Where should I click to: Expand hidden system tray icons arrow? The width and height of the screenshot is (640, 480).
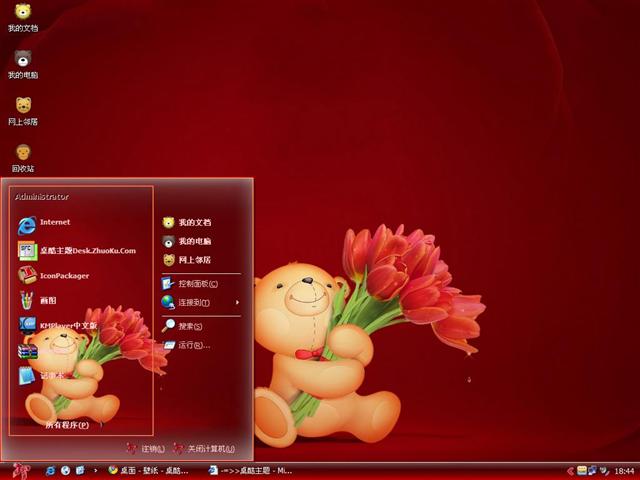(x=571, y=471)
